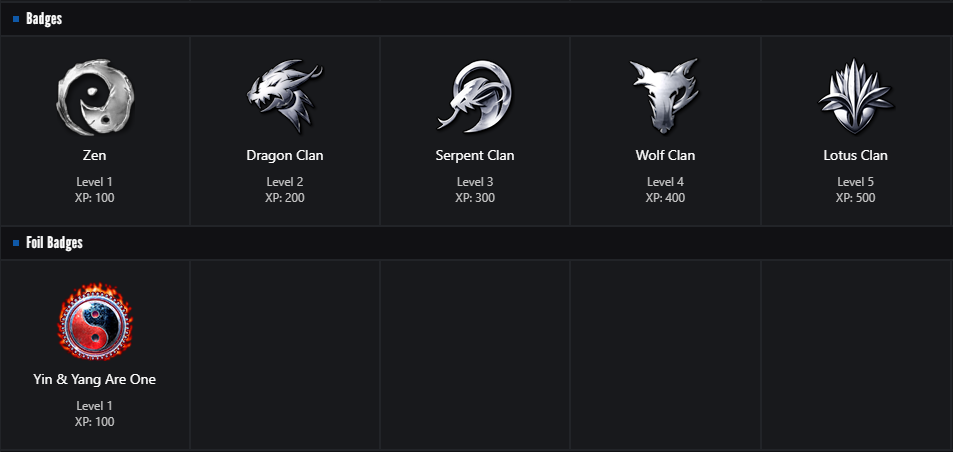Open the Dragon Clan title text
The width and height of the screenshot is (953, 452).
(x=285, y=156)
